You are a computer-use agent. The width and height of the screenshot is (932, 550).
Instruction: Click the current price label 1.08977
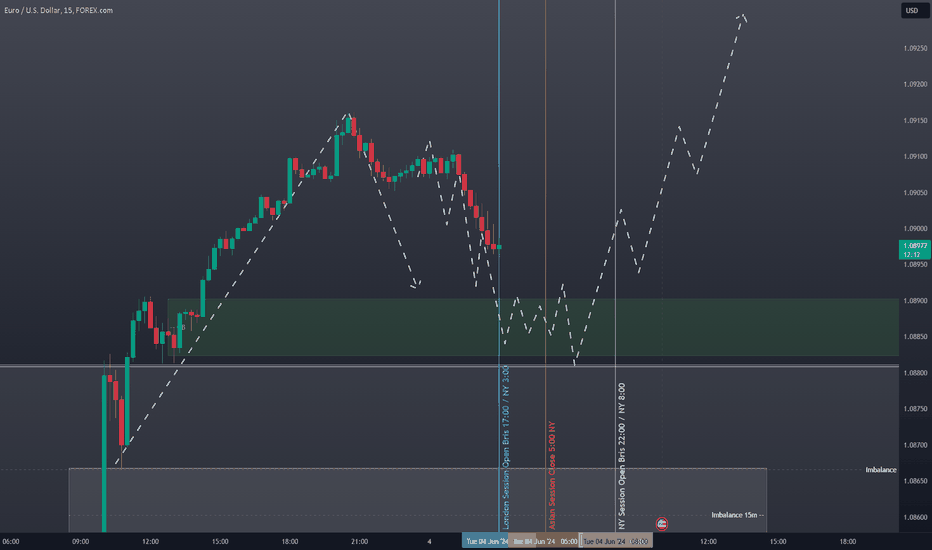915,250
